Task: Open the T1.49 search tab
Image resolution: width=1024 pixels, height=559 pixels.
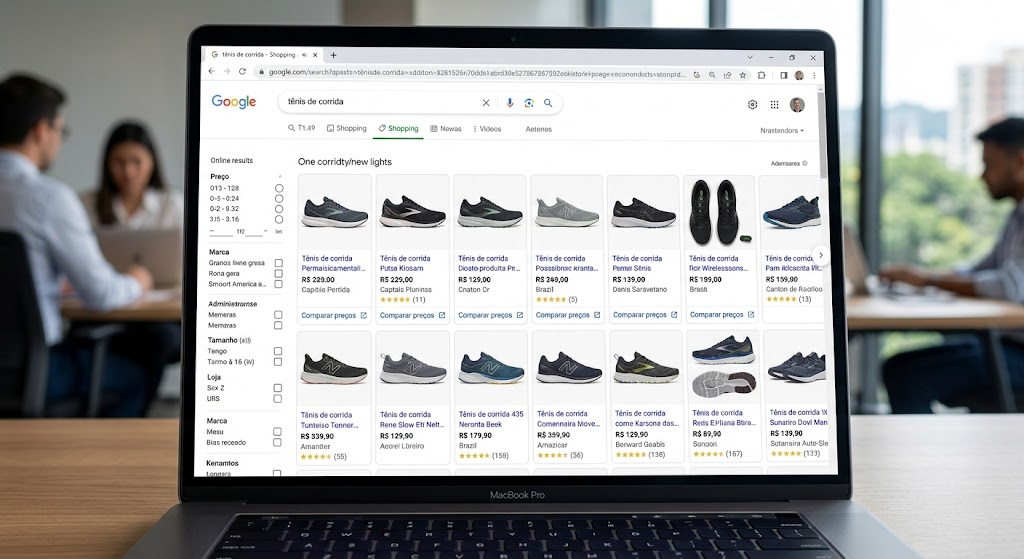Action: (x=302, y=128)
